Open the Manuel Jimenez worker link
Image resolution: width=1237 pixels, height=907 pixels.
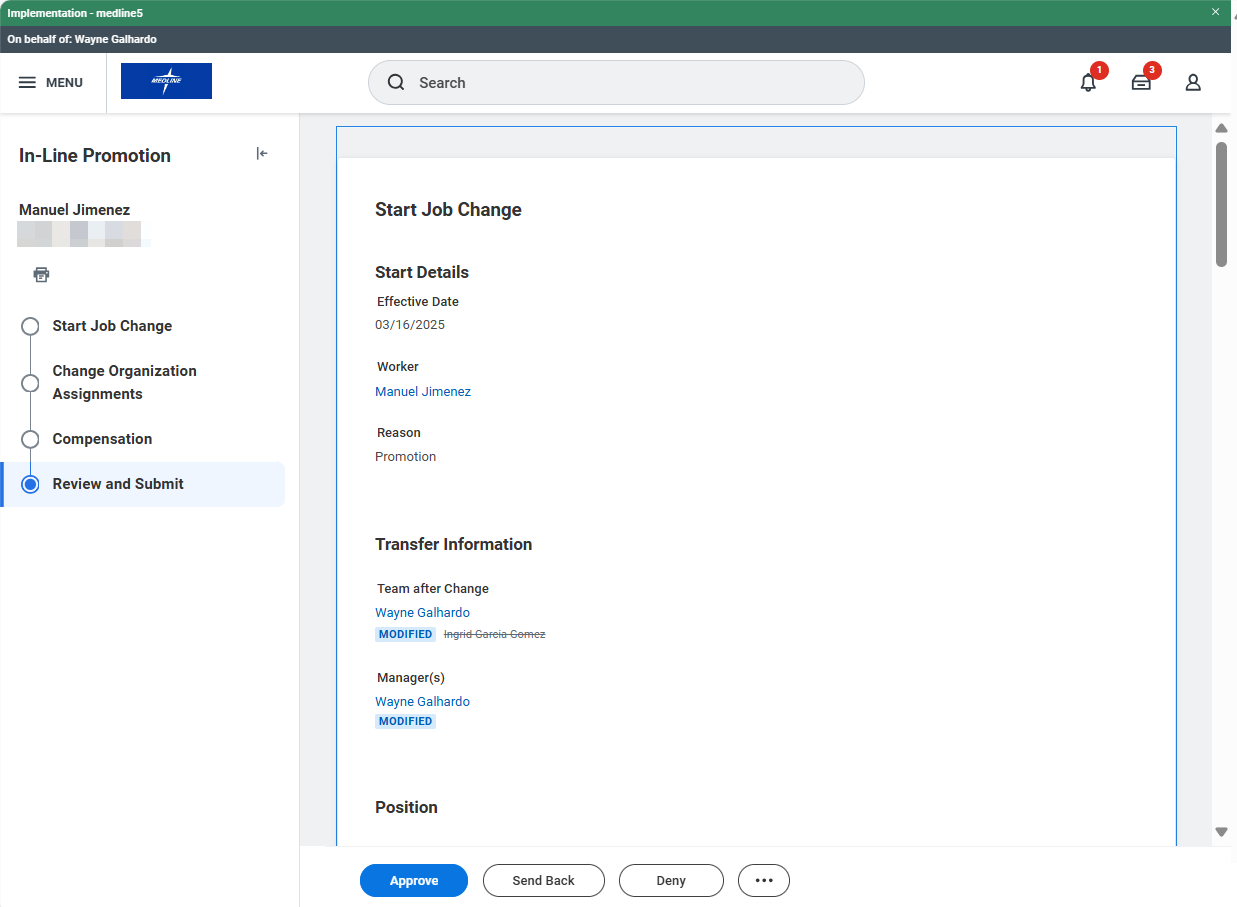(423, 392)
